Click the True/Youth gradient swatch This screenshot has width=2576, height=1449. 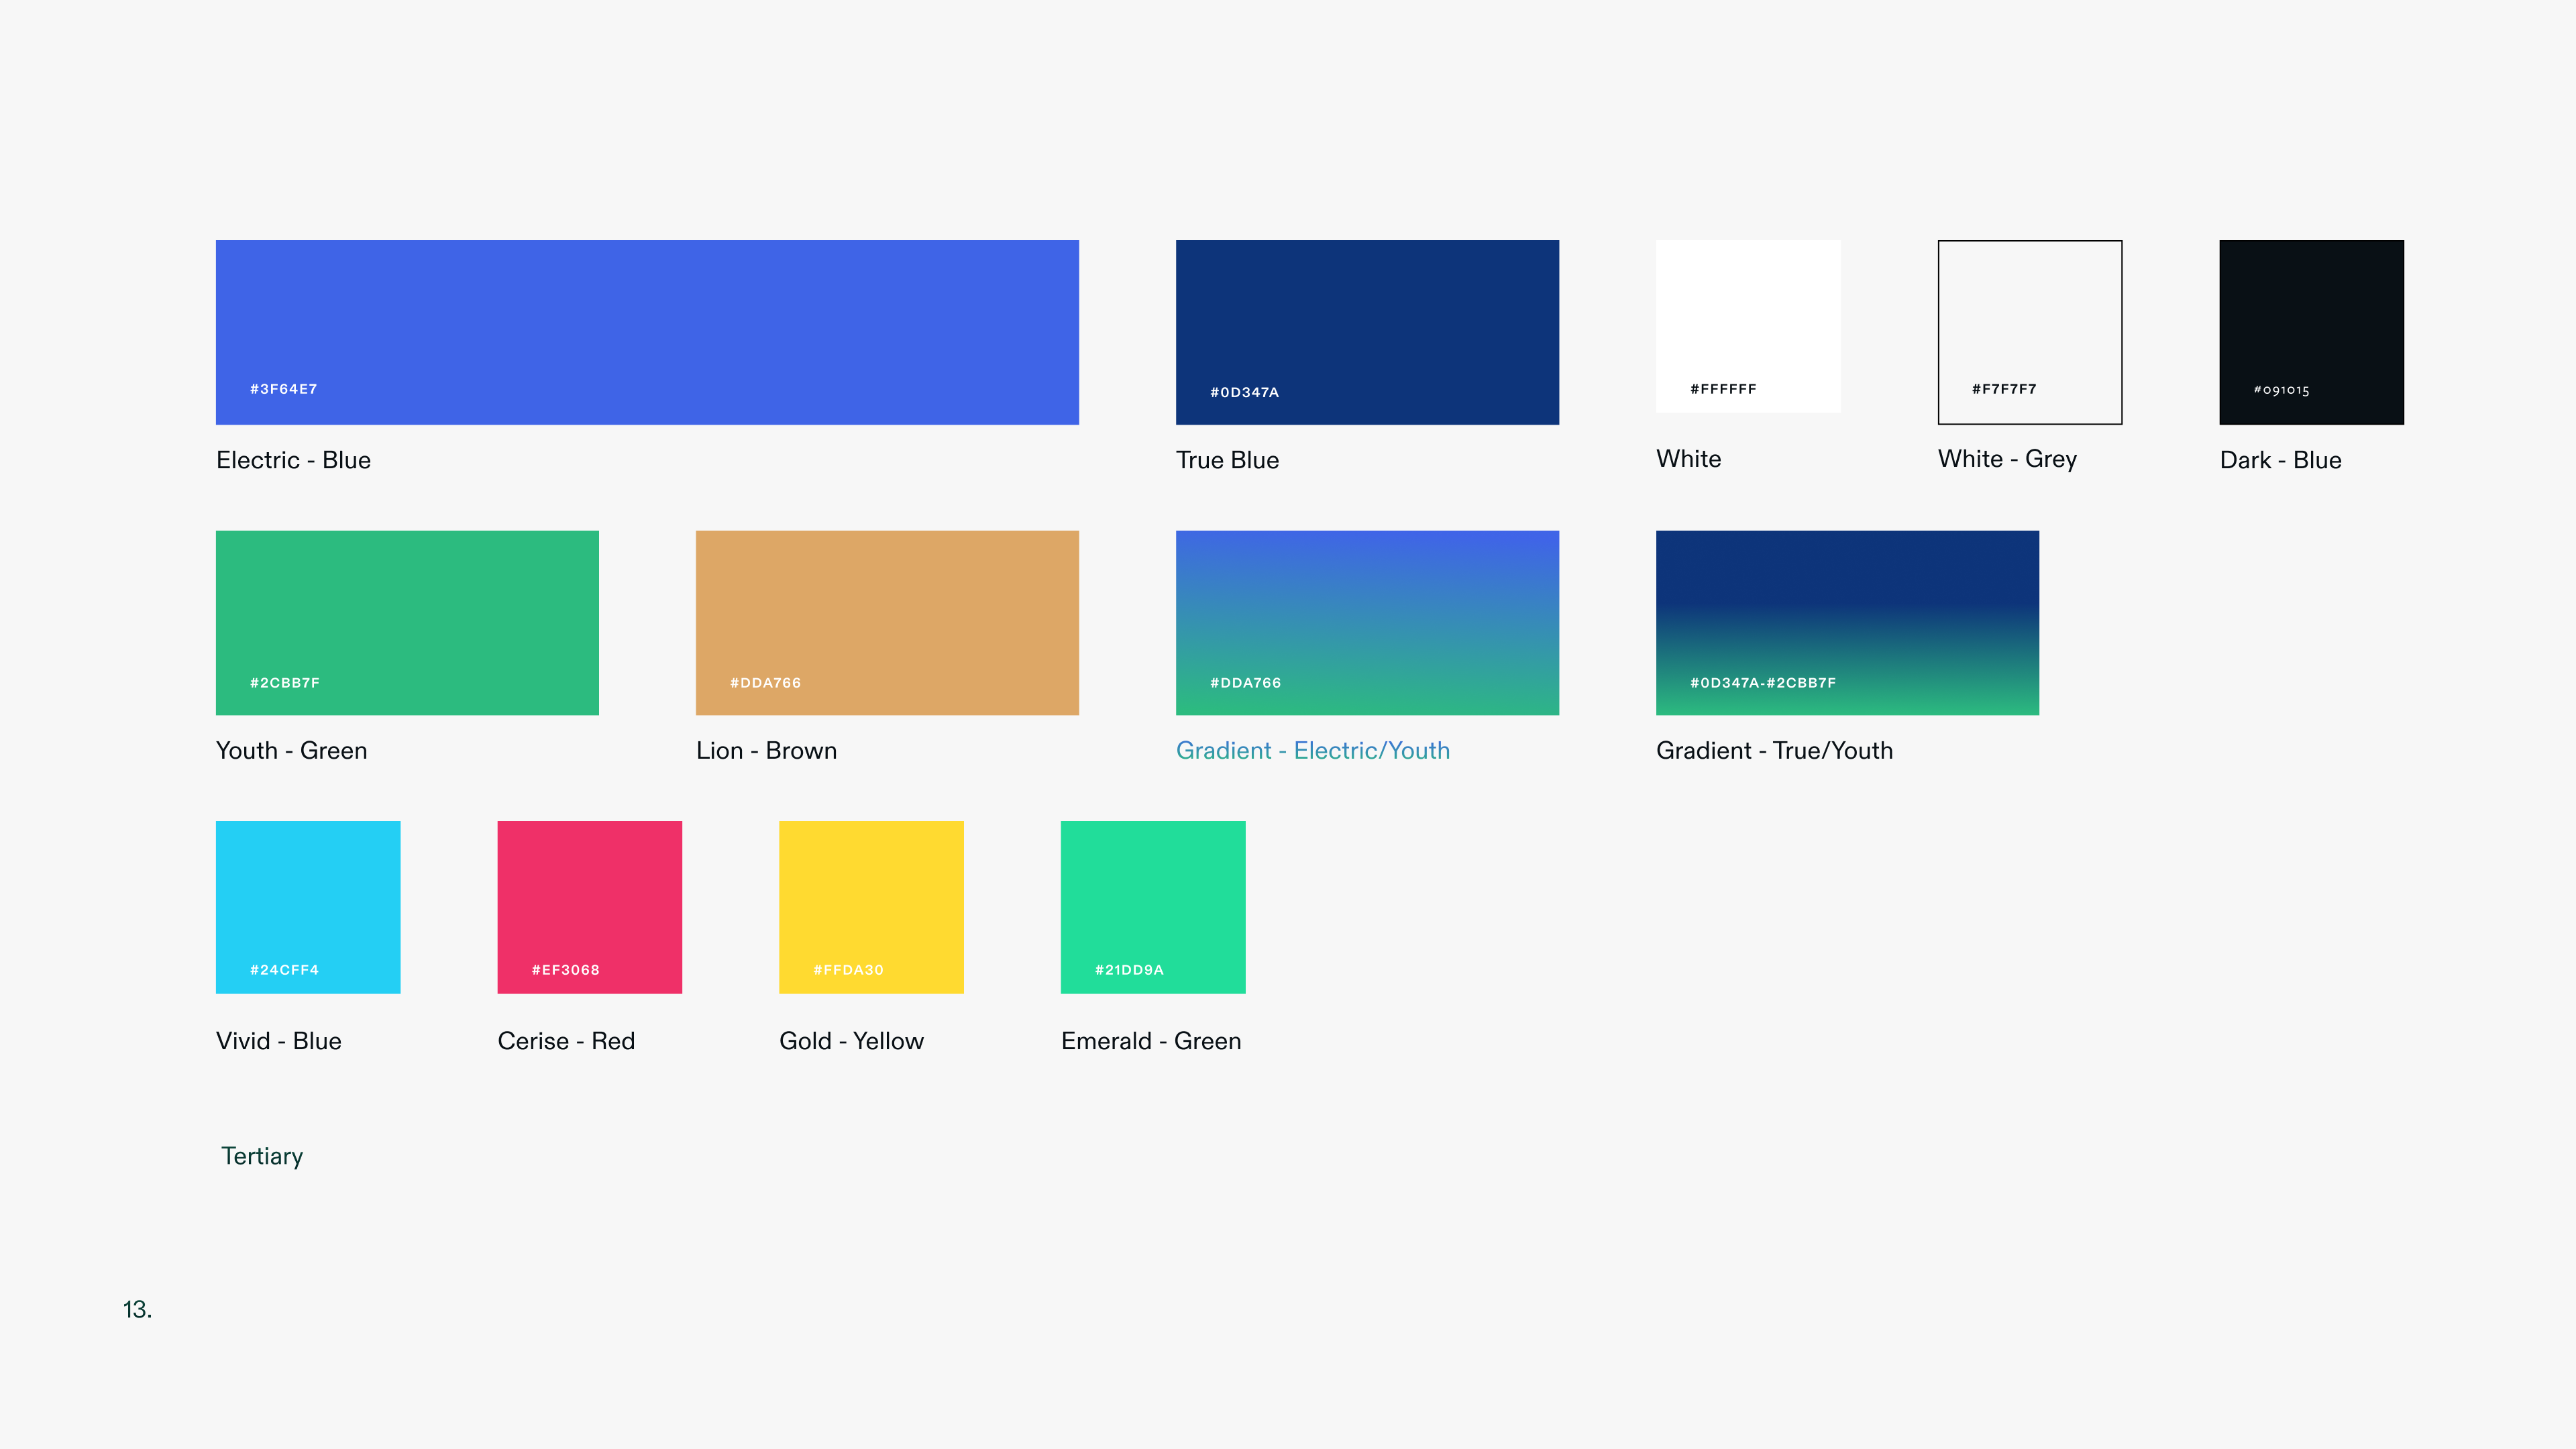point(1847,610)
